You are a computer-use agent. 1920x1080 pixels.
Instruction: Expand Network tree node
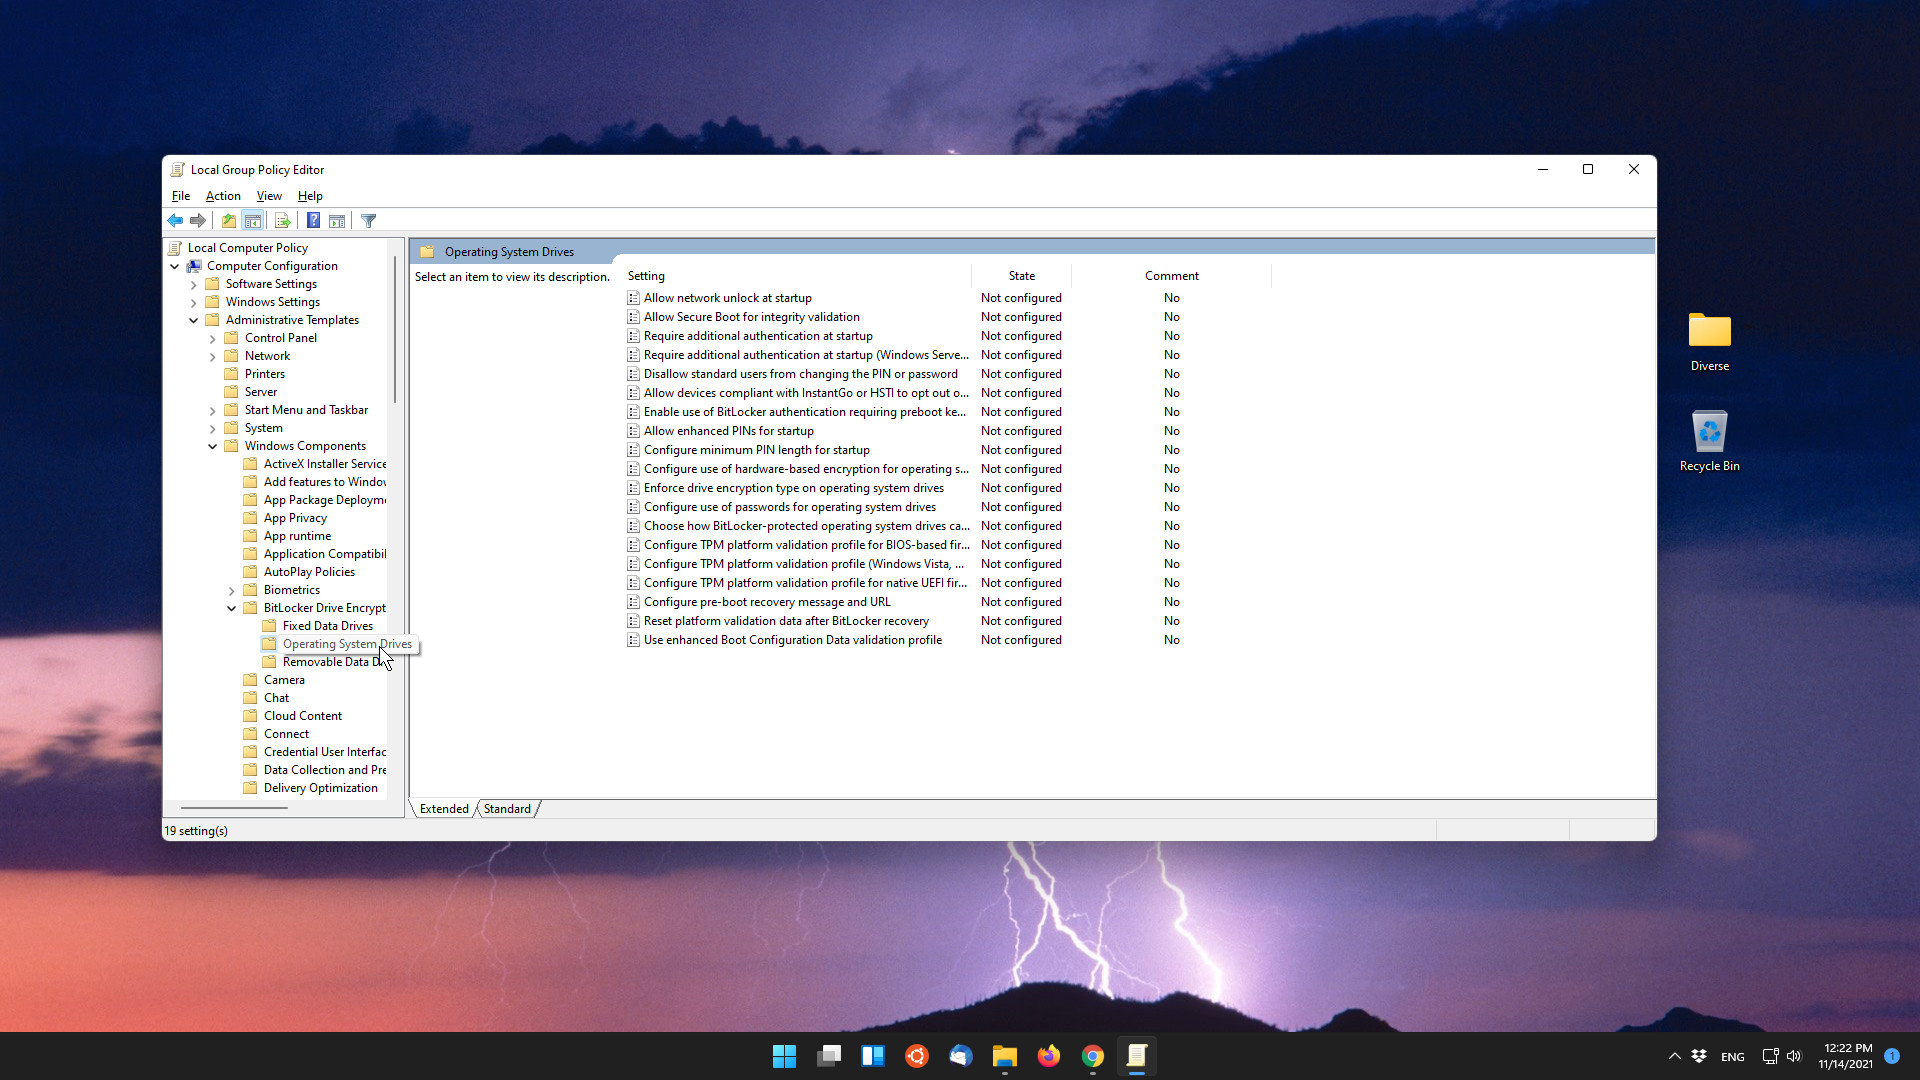point(213,356)
